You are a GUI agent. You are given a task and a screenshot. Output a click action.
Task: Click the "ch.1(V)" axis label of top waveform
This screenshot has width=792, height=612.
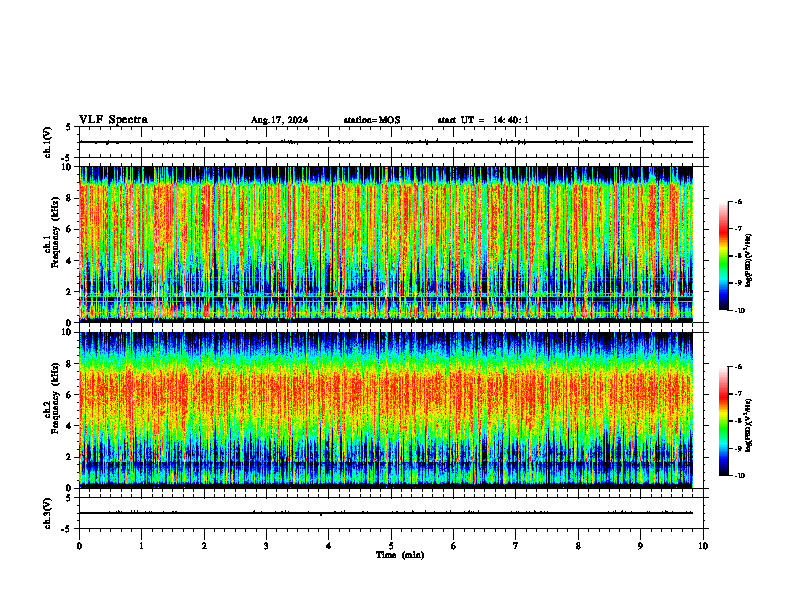tap(47, 142)
